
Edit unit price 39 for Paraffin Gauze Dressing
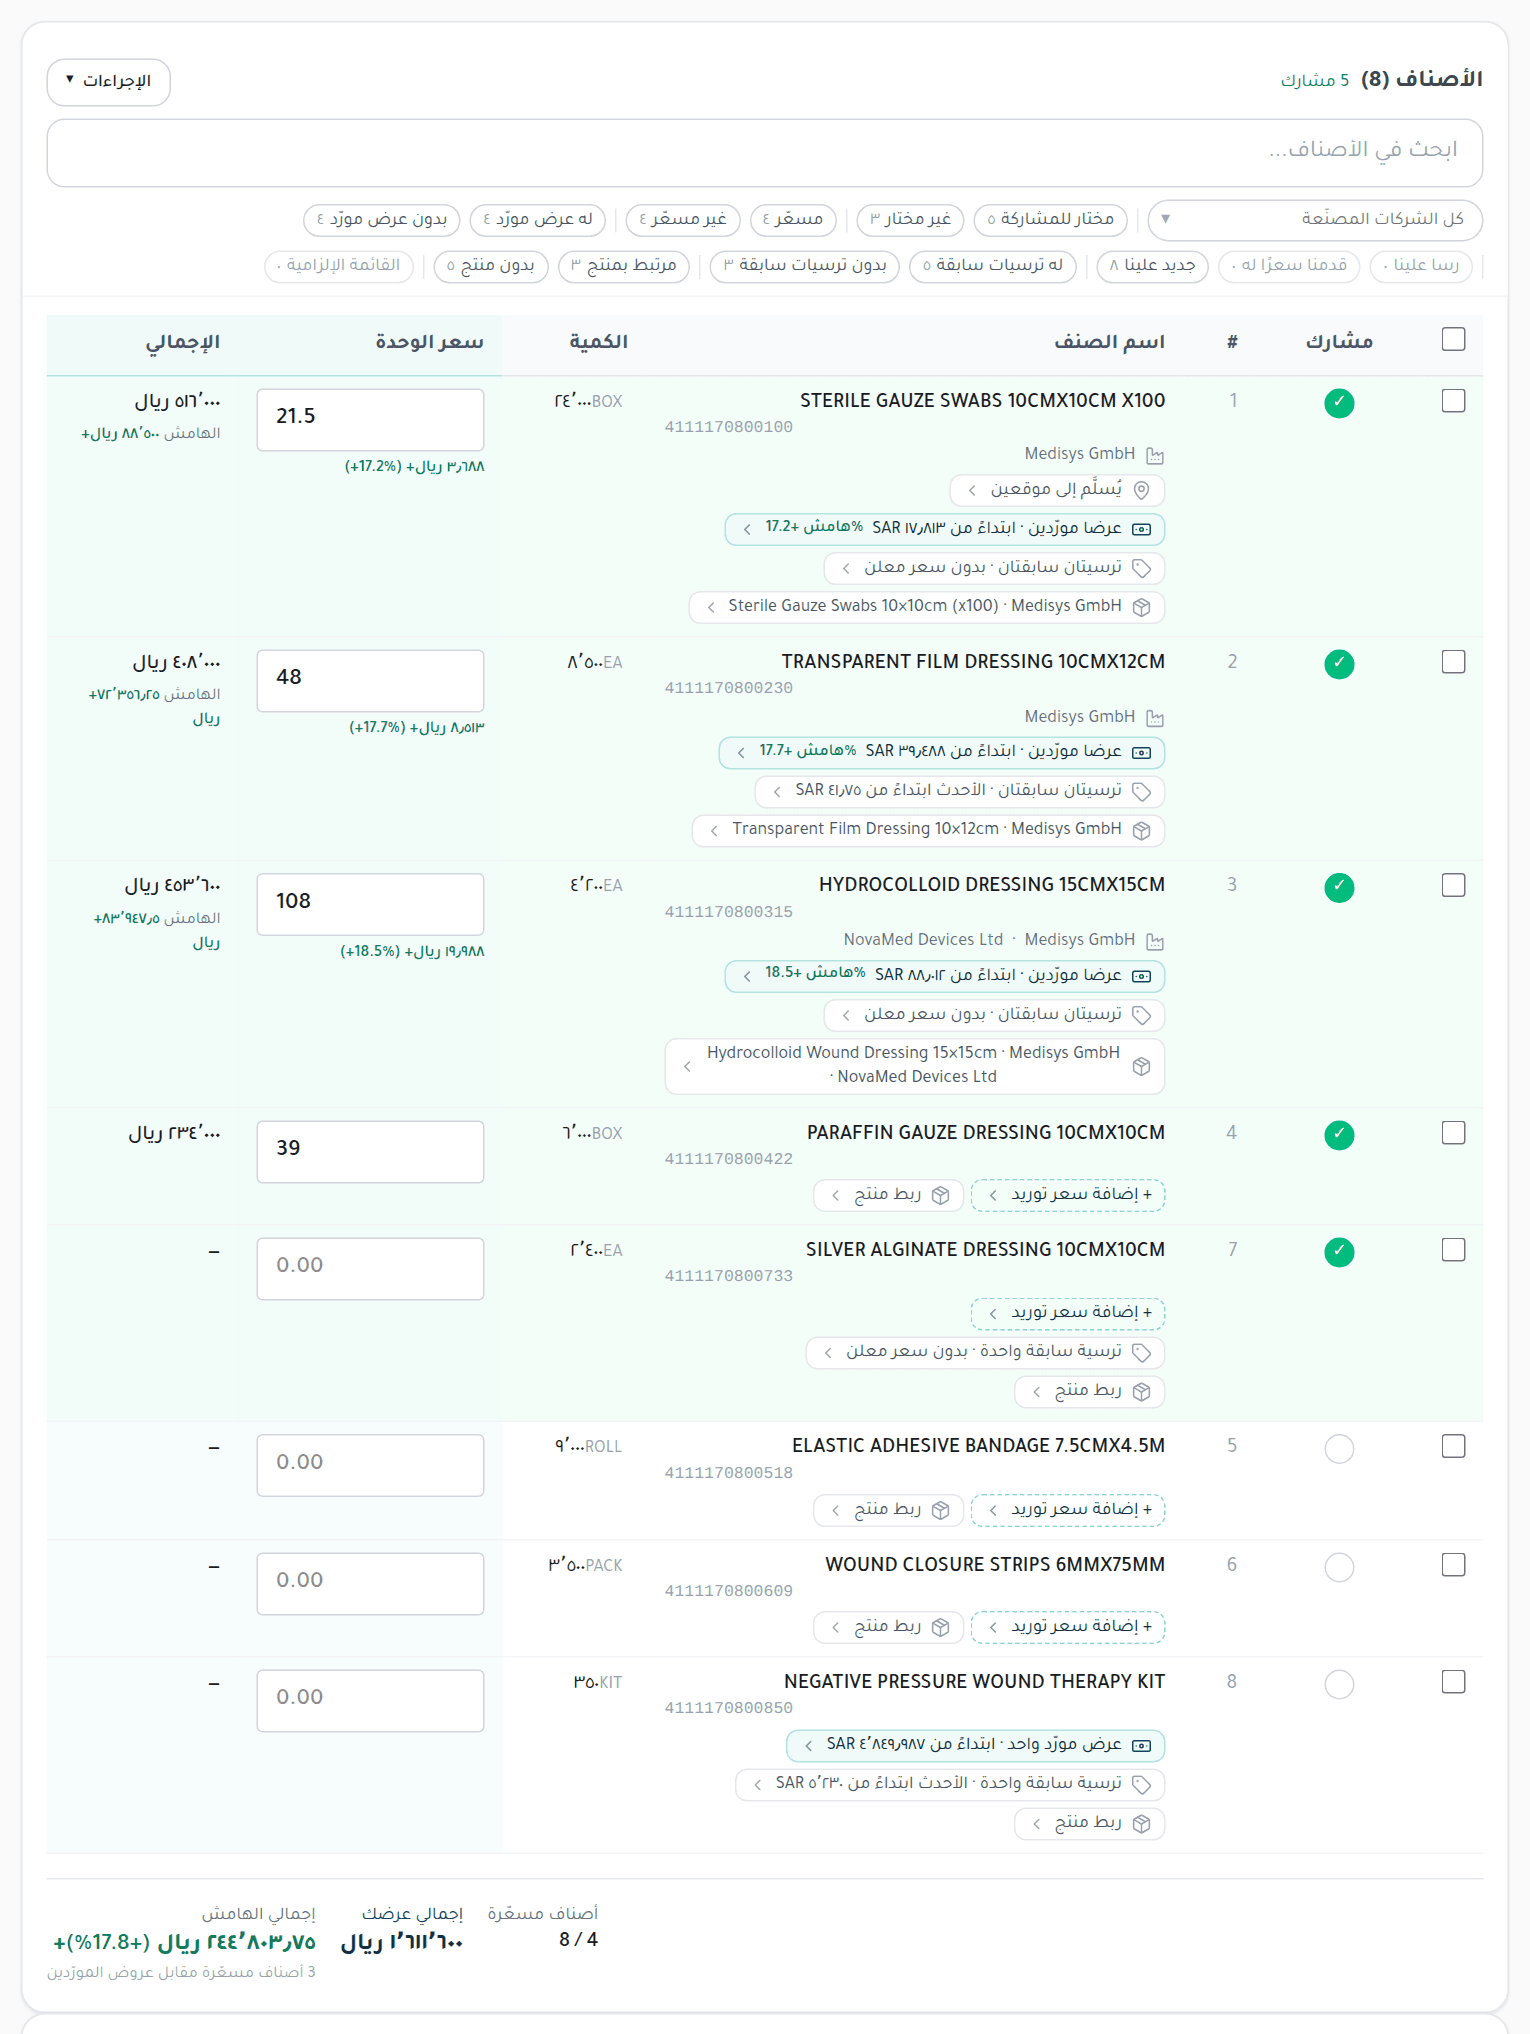(370, 1152)
